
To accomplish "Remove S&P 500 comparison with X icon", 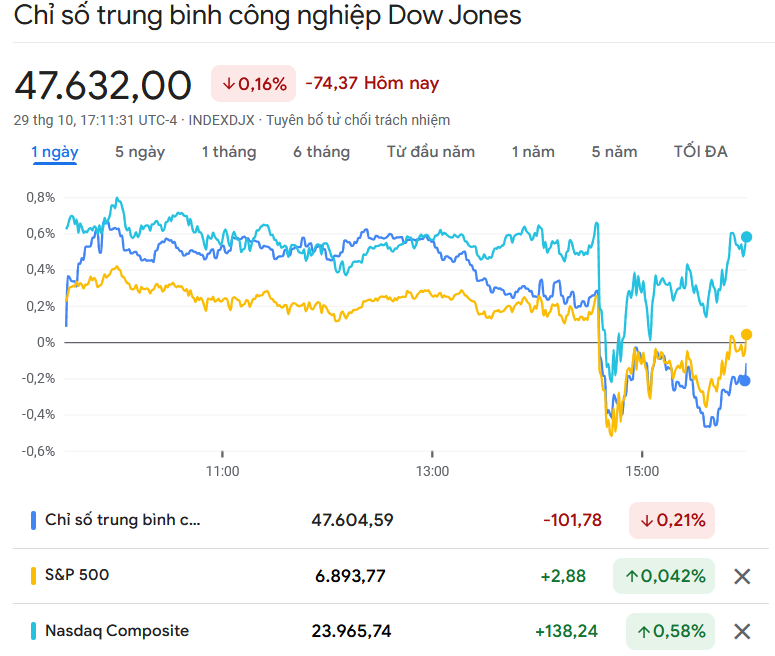I will pyautogui.click(x=742, y=576).
